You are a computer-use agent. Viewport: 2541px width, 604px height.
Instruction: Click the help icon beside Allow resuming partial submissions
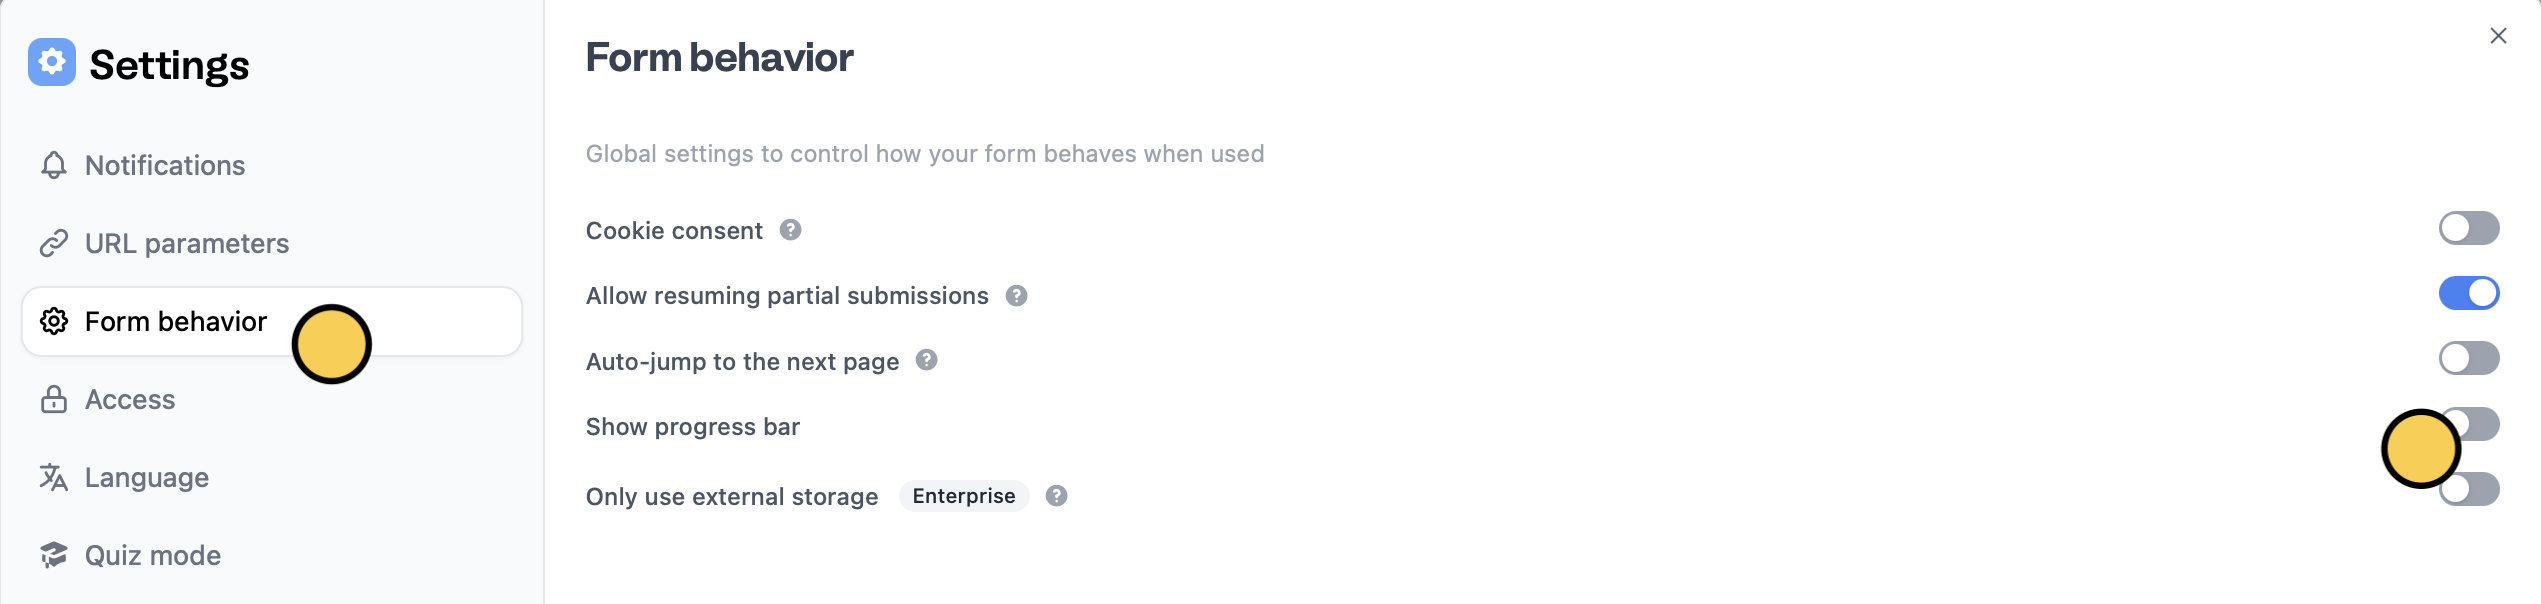tap(1016, 295)
